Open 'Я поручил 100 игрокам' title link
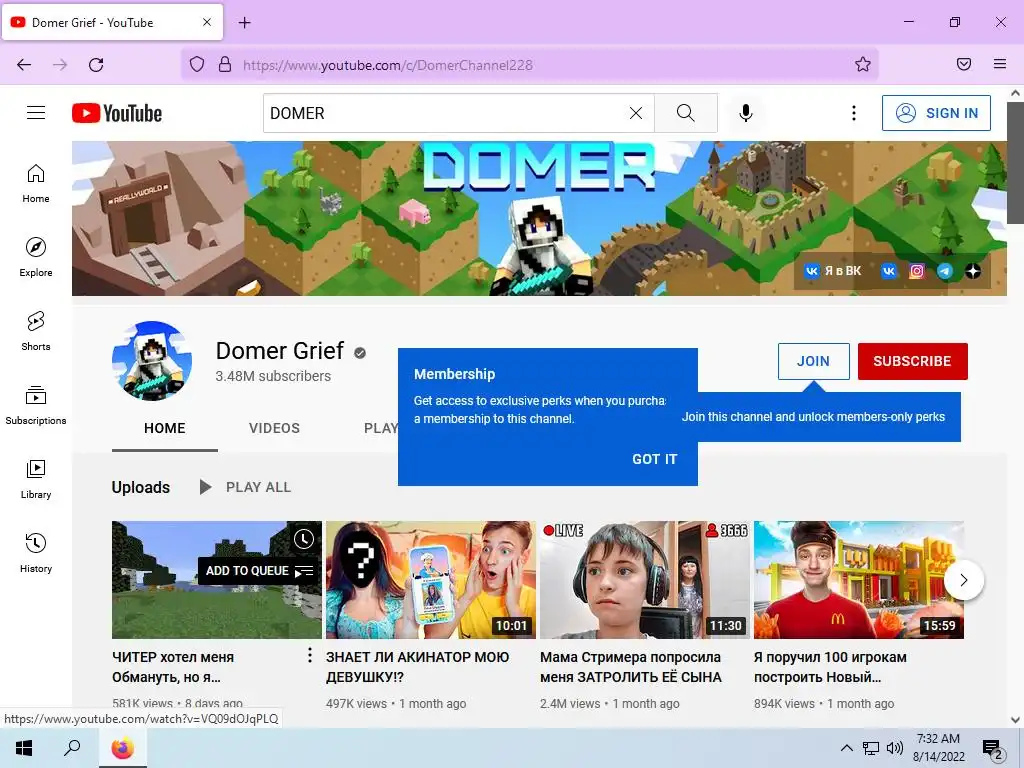The image size is (1024, 768). (x=830, y=667)
